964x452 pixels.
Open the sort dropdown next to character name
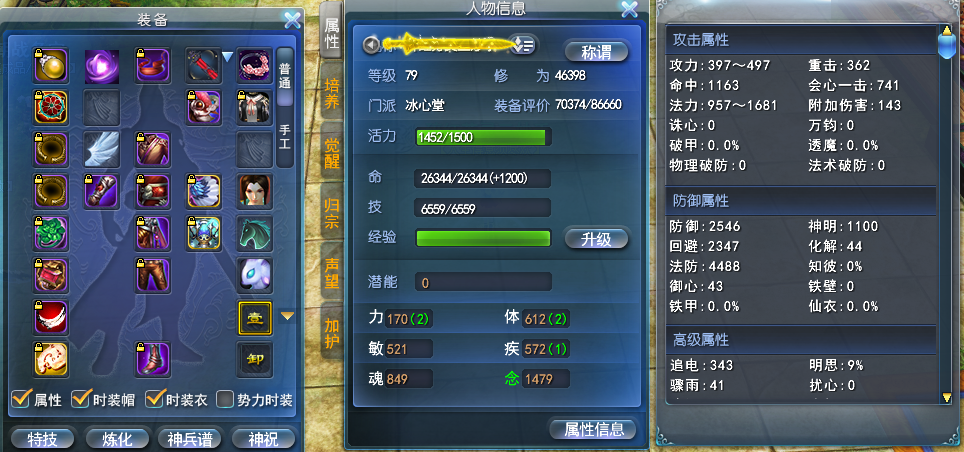coord(523,44)
